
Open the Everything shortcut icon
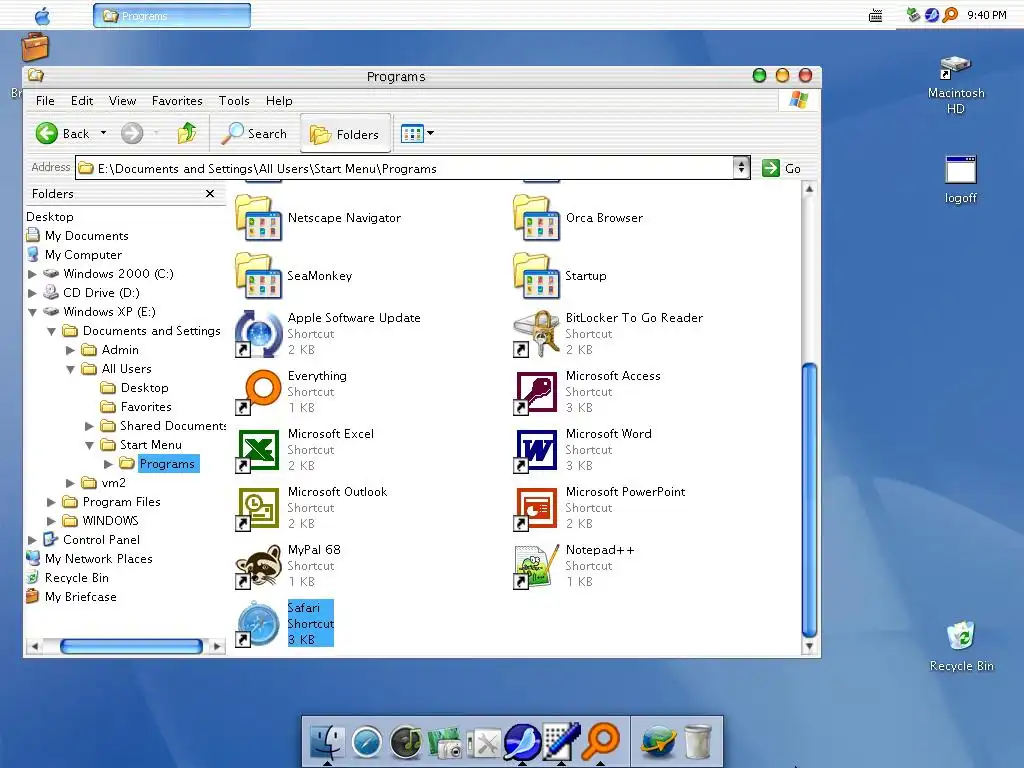[259, 391]
